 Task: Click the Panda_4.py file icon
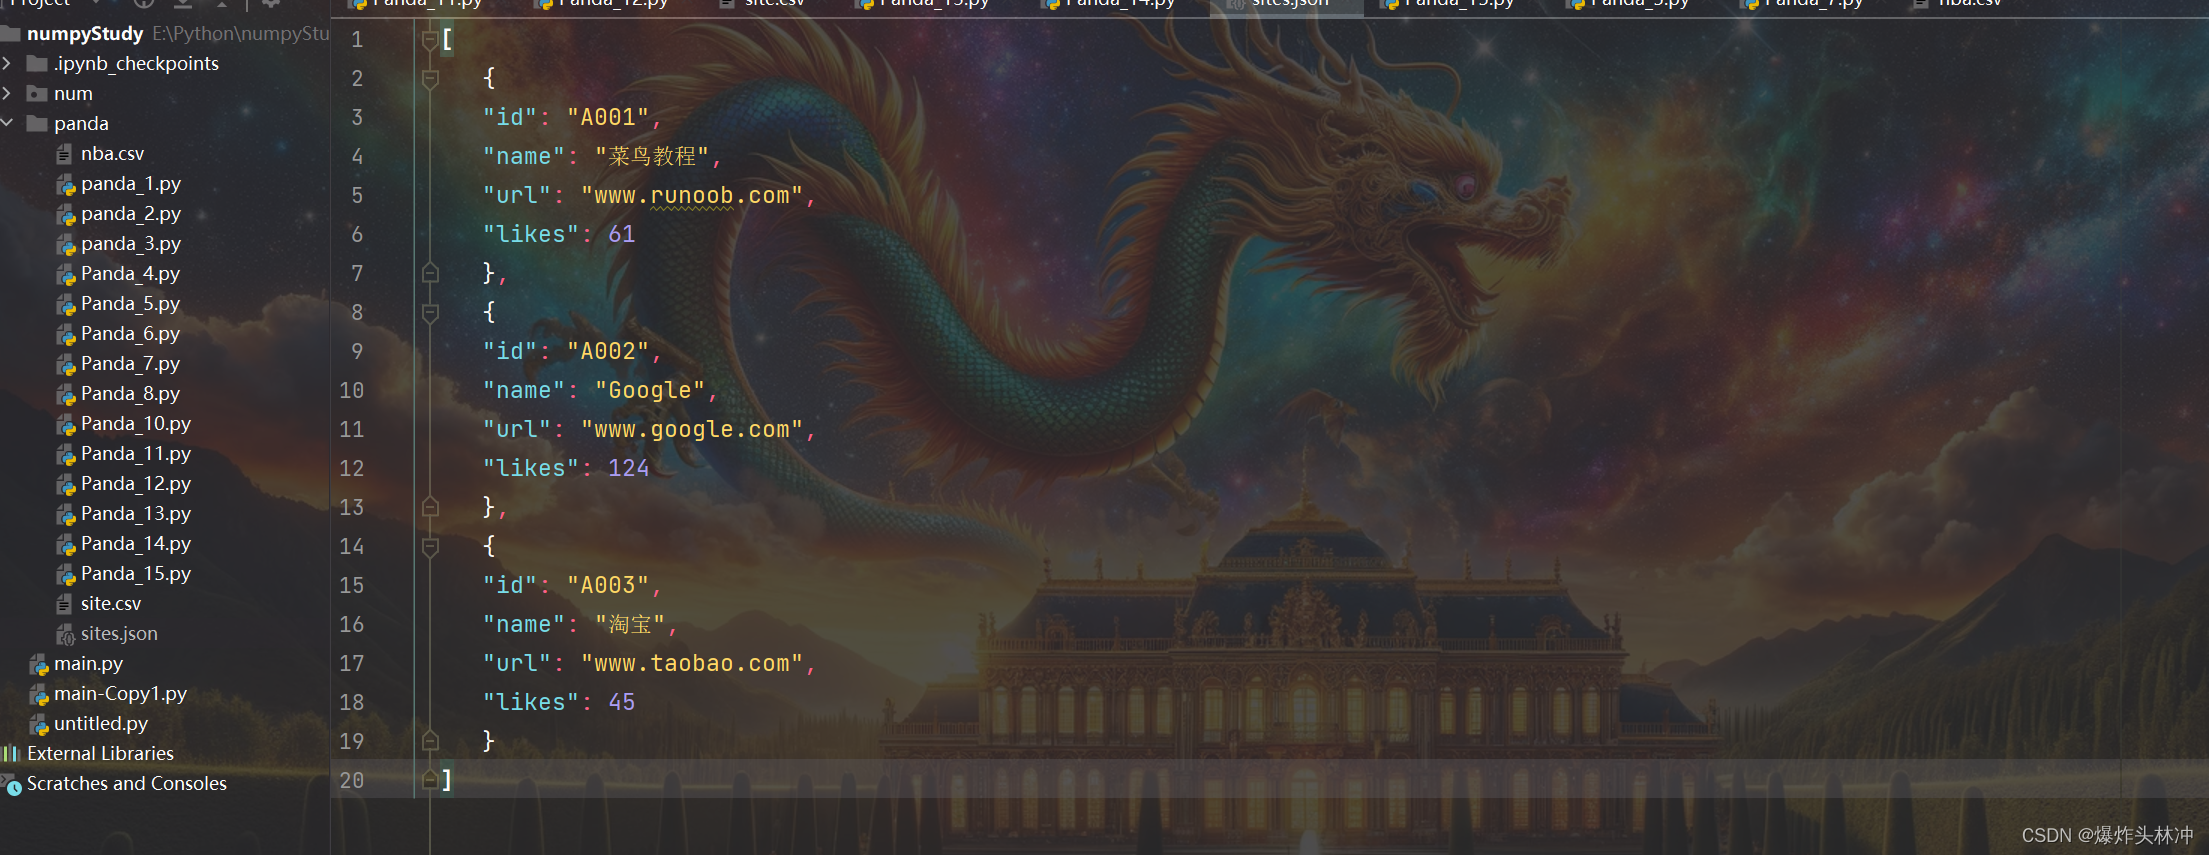click(65, 274)
